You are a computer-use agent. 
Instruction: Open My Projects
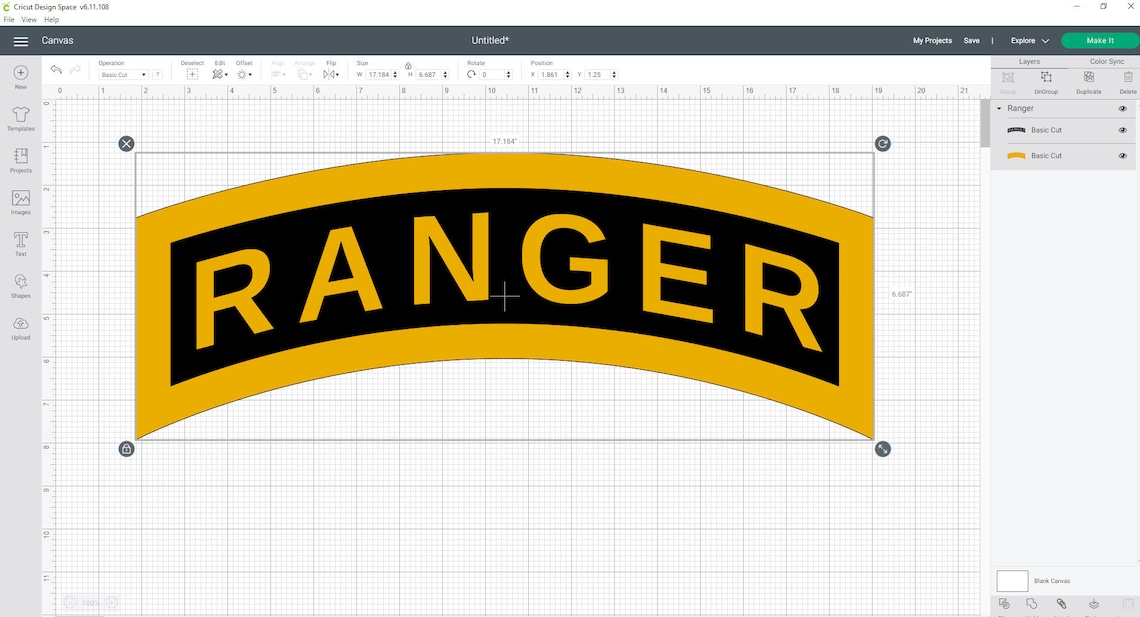pyautogui.click(x=932, y=40)
